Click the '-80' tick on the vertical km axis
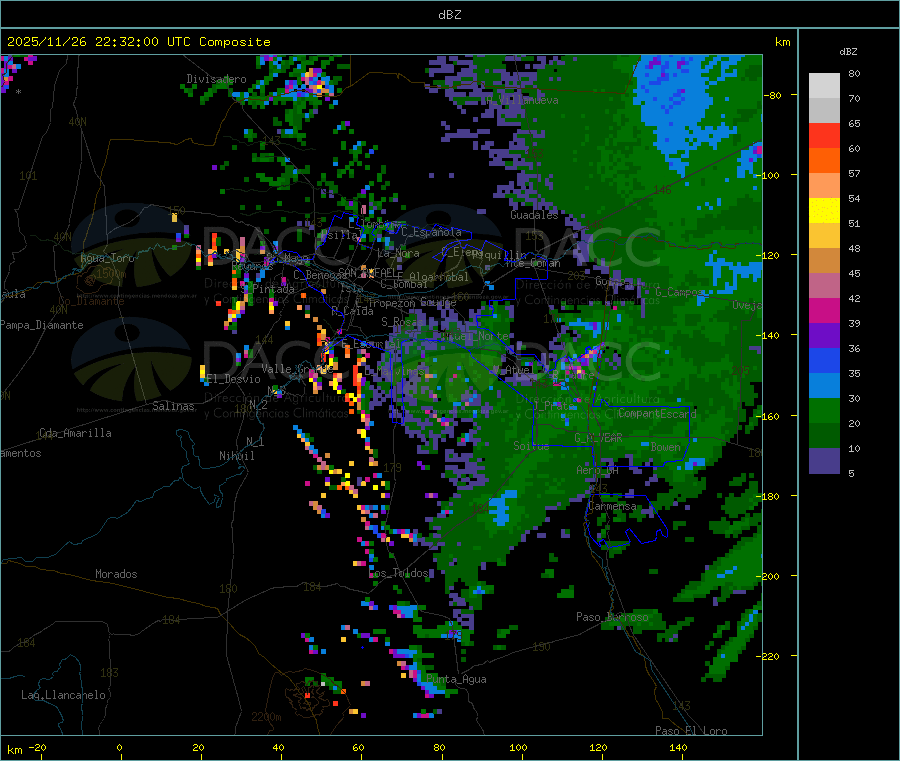This screenshot has height=761, width=900. tap(773, 96)
